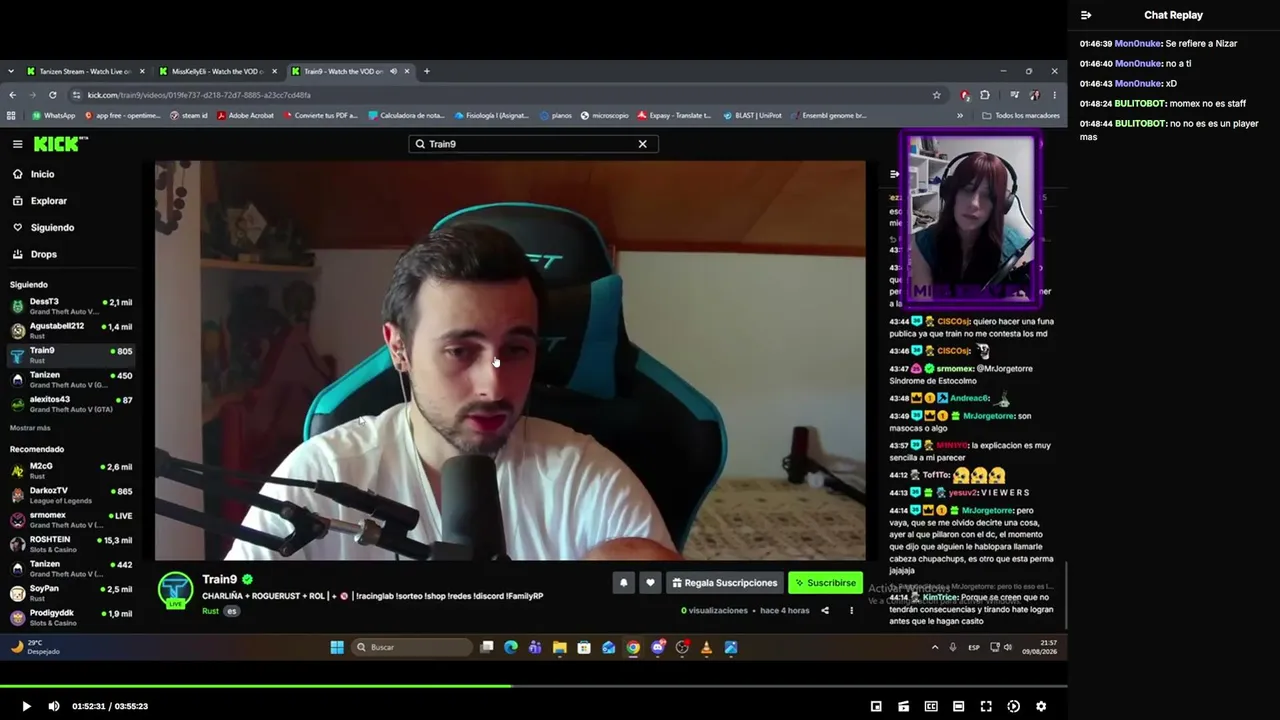Click the play button in the video player
Image resolution: width=1280 pixels, height=720 pixels.
coord(26,706)
